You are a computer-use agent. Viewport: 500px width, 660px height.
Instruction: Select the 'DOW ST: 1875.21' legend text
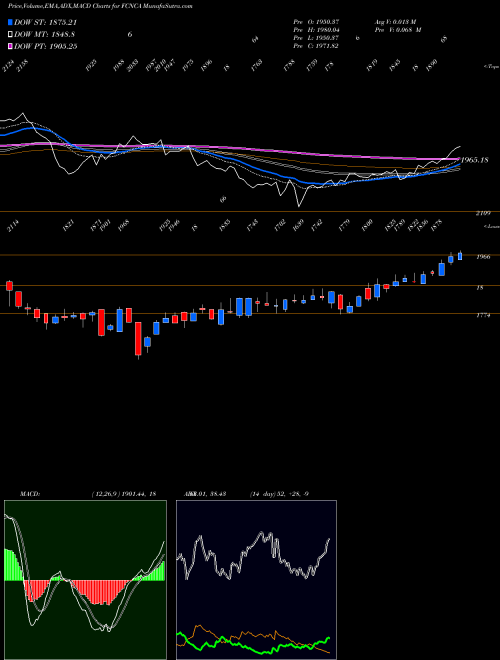click(x=45, y=22)
